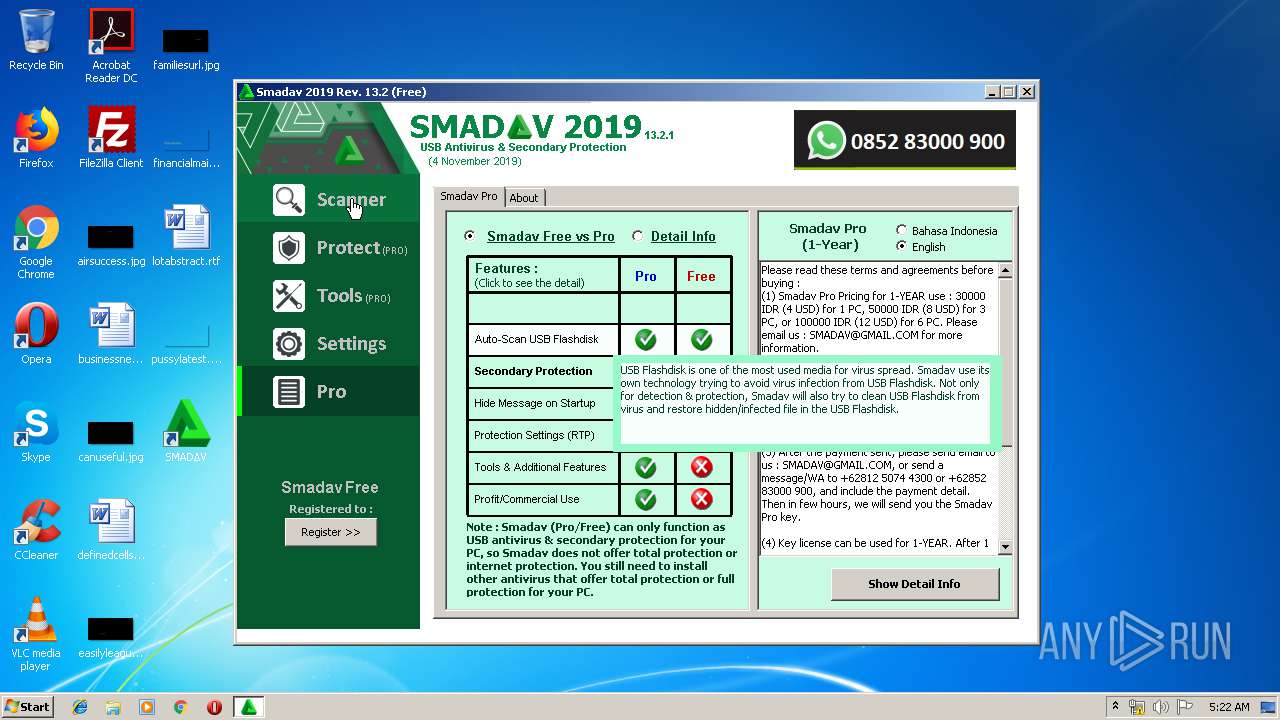The image size is (1280, 720).
Task: Click Internet Explorer taskbar icon
Action: (80, 707)
